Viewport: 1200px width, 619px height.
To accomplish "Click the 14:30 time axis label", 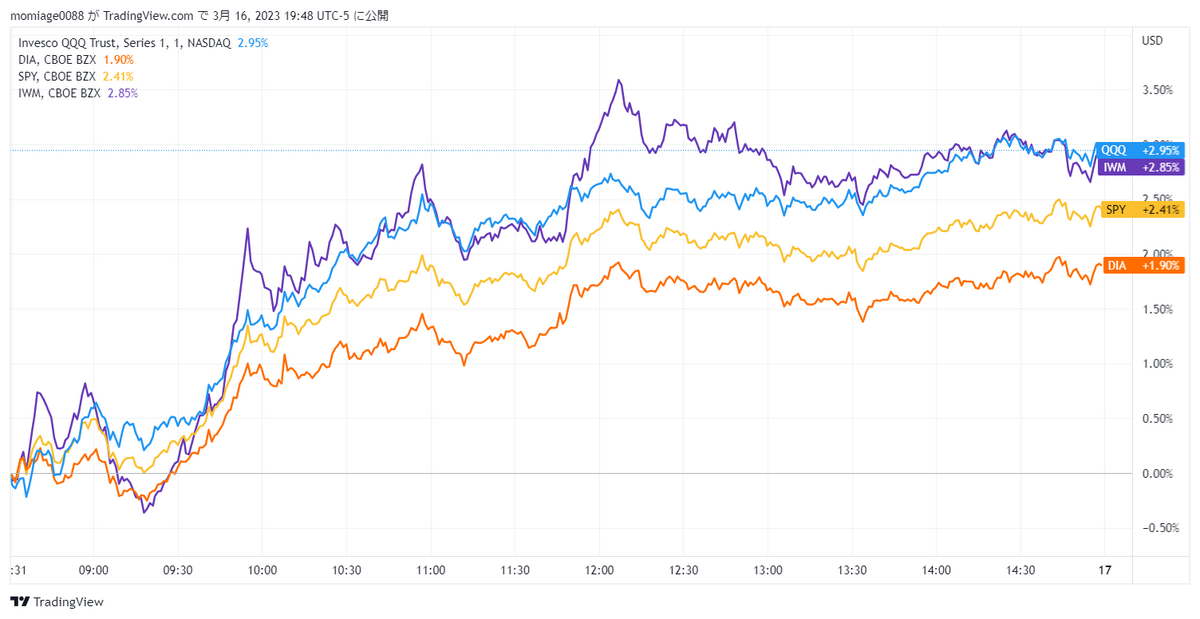I will click(1021, 570).
